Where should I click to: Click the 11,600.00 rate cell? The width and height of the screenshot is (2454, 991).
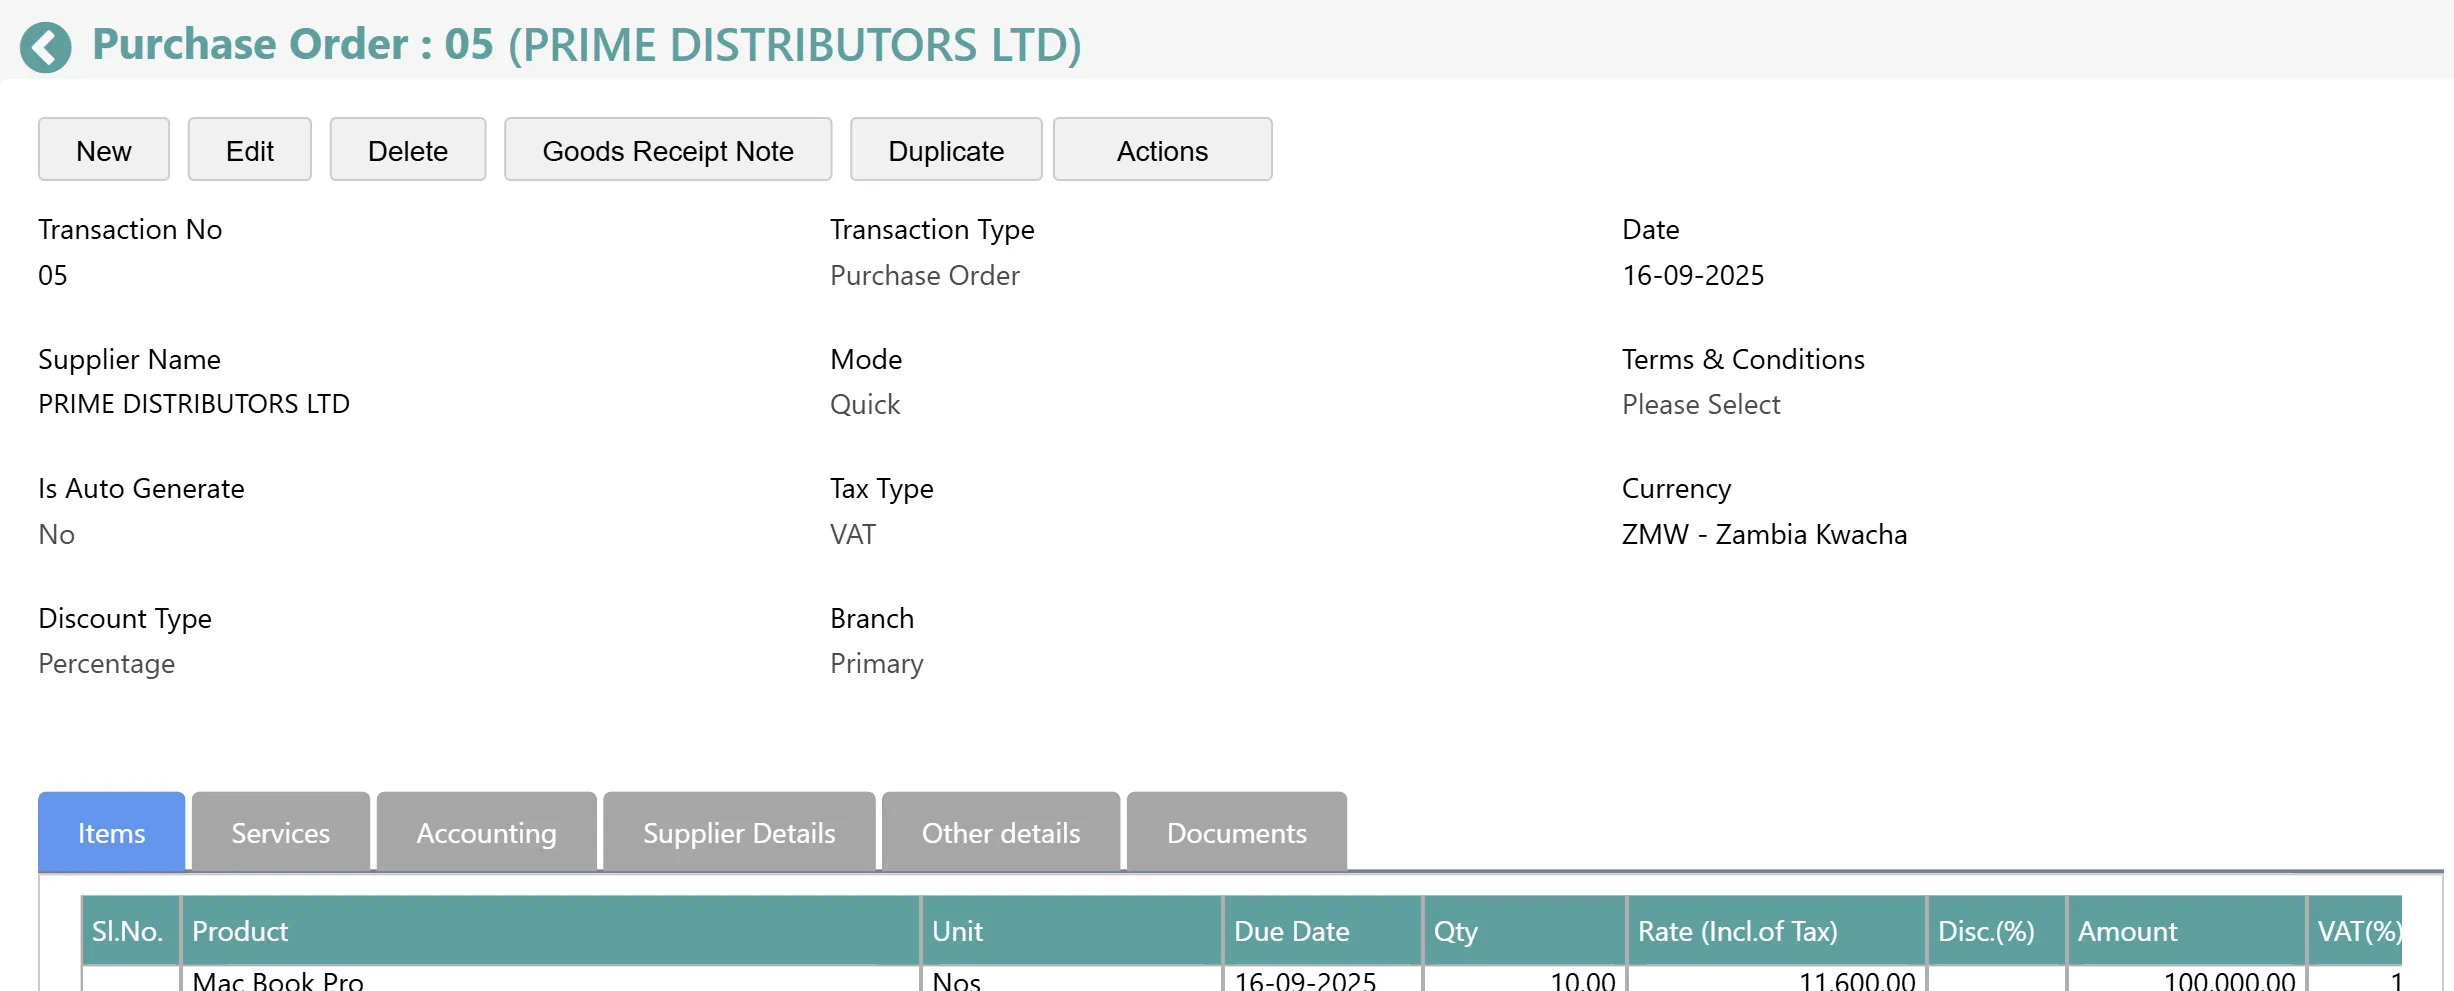pyautogui.click(x=1777, y=979)
